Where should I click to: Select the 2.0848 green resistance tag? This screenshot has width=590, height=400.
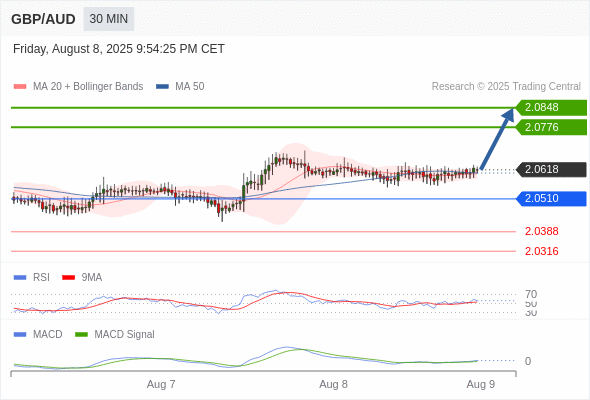click(x=551, y=108)
